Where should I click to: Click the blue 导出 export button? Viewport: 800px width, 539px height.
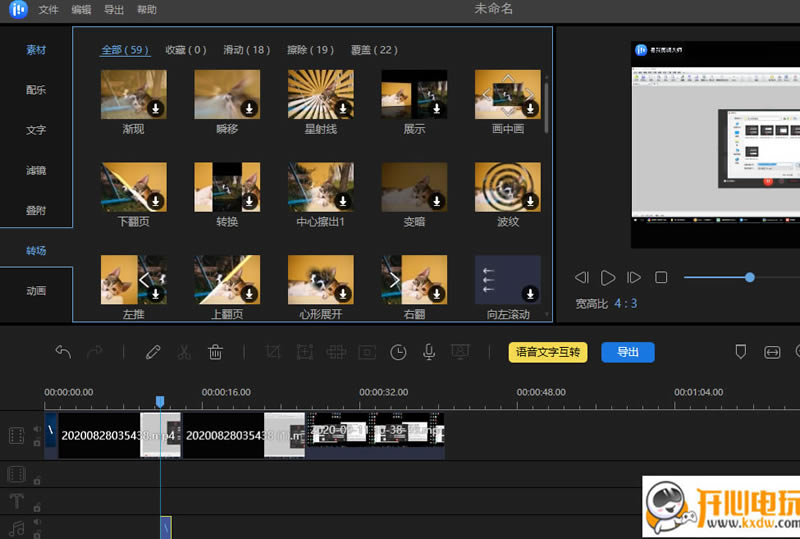pyautogui.click(x=627, y=352)
